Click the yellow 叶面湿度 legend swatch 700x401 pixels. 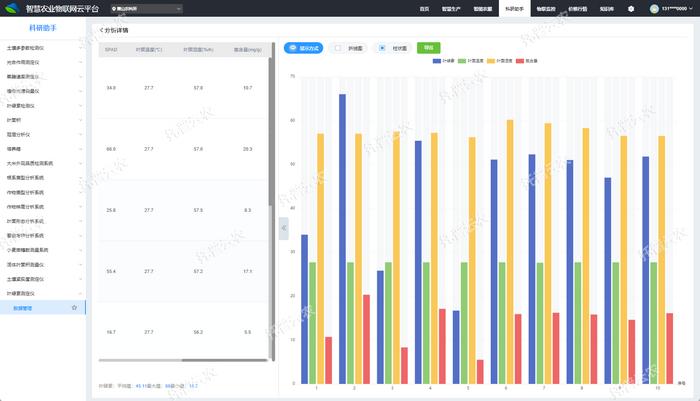tap(493, 60)
